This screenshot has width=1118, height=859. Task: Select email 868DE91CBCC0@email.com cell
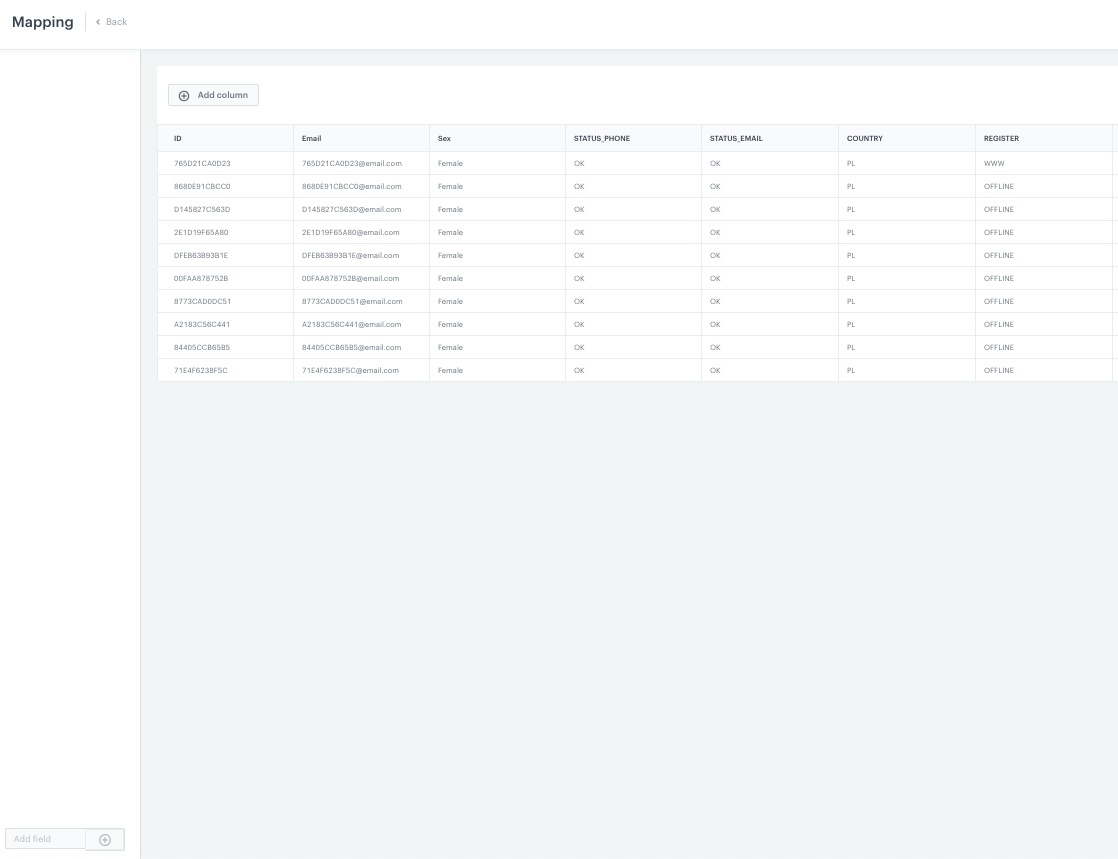[x=351, y=186]
